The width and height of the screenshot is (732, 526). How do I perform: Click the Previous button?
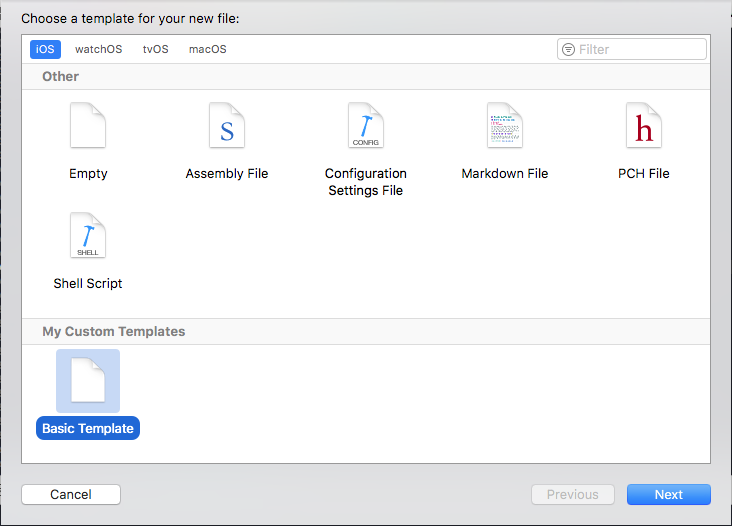click(572, 494)
